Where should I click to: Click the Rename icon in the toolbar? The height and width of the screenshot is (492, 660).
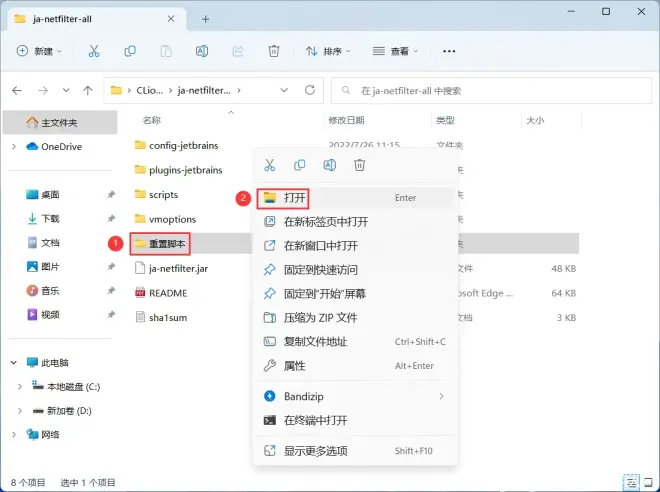pos(202,51)
